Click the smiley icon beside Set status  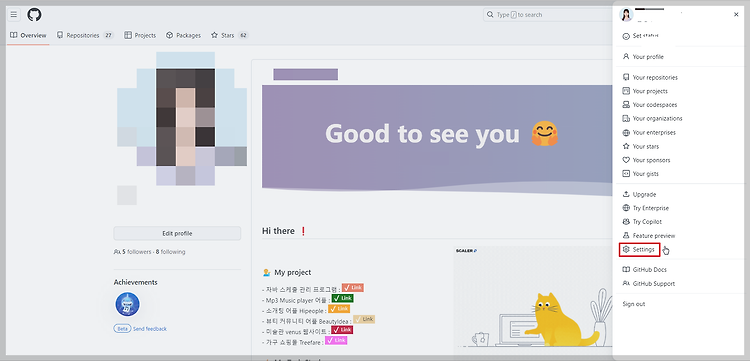click(626, 36)
